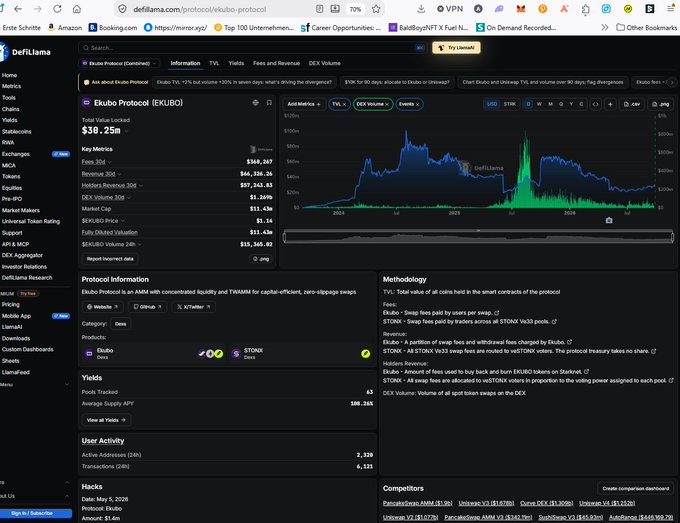
Task: Open the Uniswap V3 competitor link
Action: pyautogui.click(x=486, y=503)
